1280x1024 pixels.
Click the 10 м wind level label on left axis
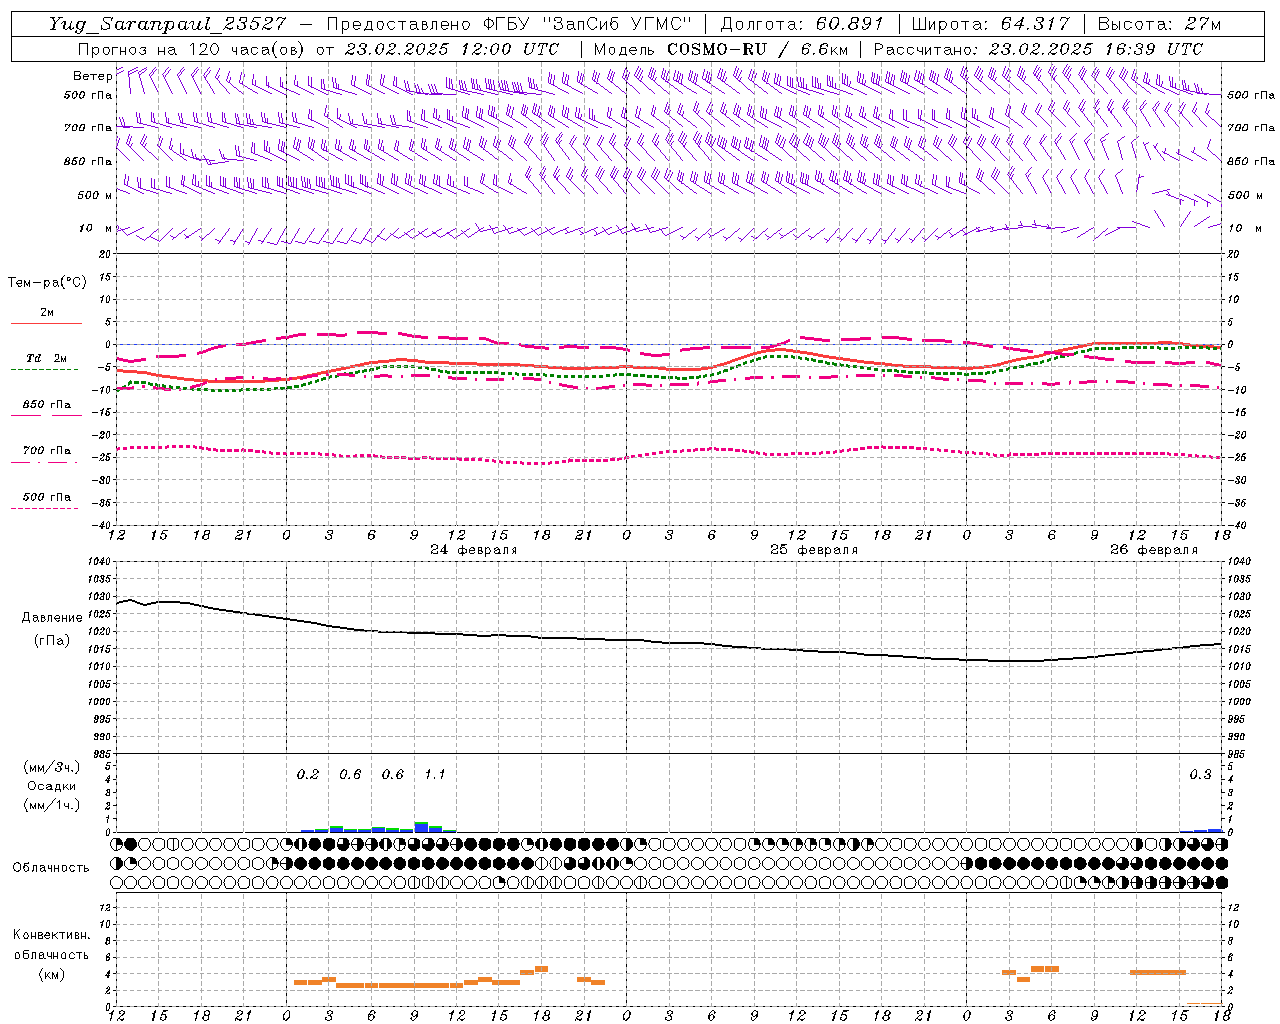[95, 228]
